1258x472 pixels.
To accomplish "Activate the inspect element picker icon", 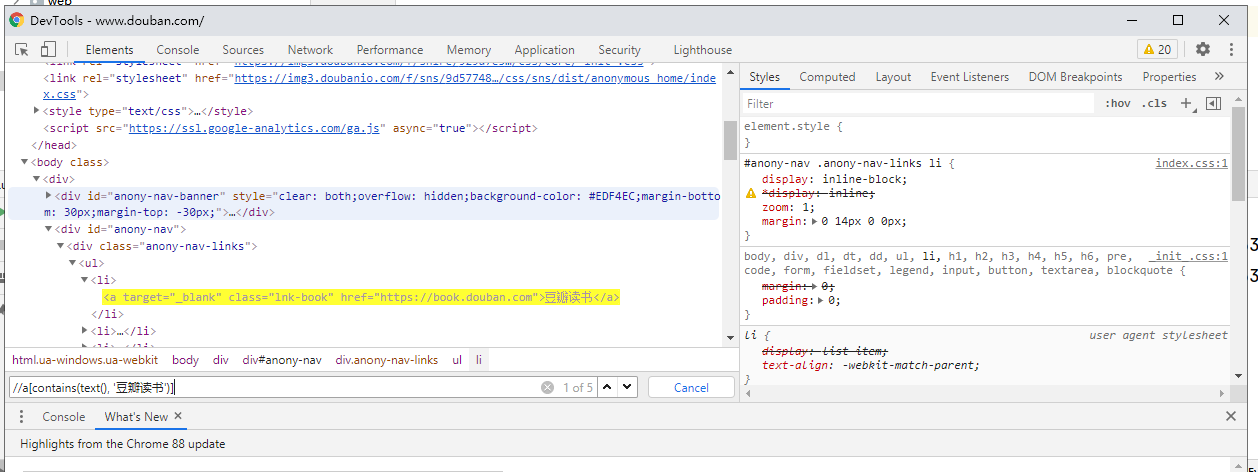I will tap(22, 49).
